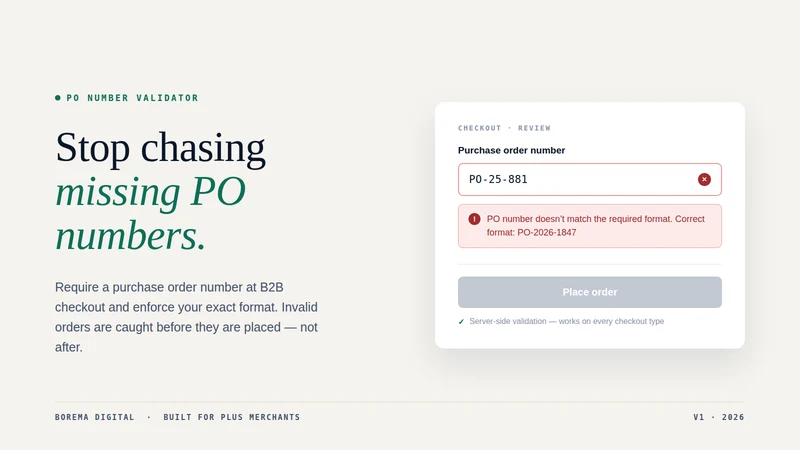Click Built for Plus Merchants footer text
The image size is (800, 450).
point(232,417)
